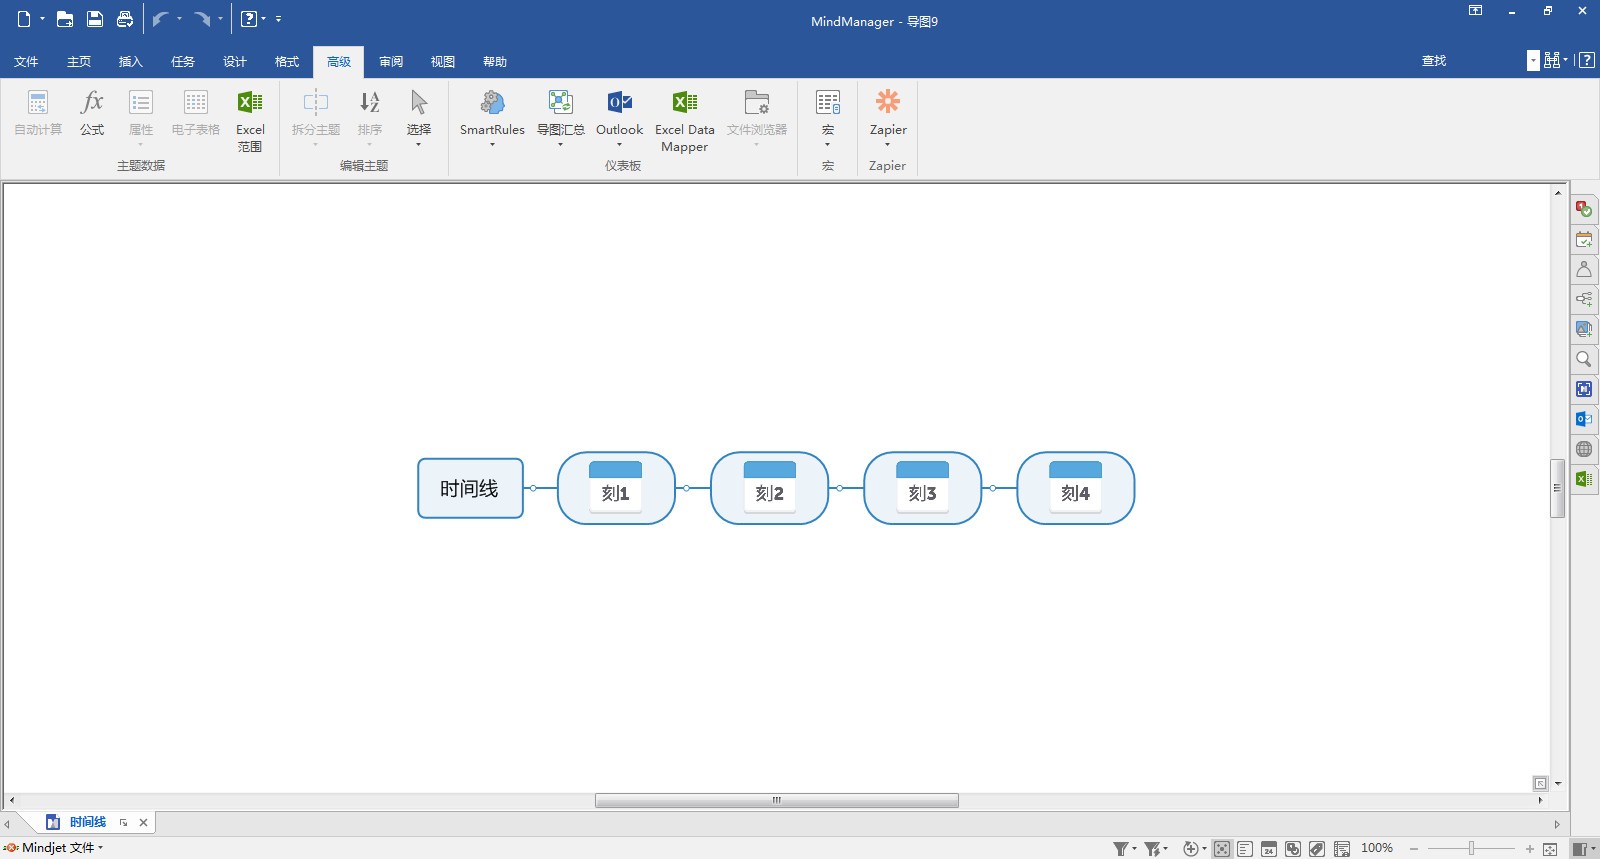The width and height of the screenshot is (1600, 859).
Task: Switch to the 插入 tab
Action: click(x=131, y=61)
